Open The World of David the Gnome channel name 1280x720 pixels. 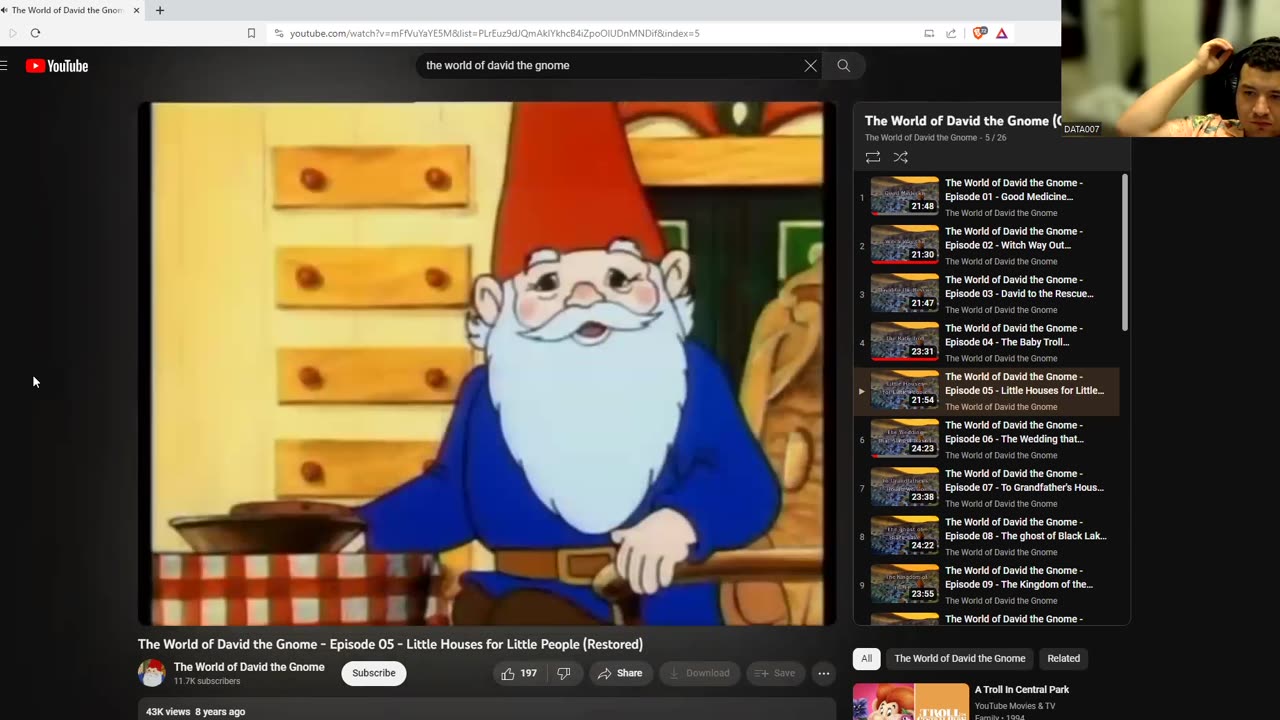click(x=249, y=667)
